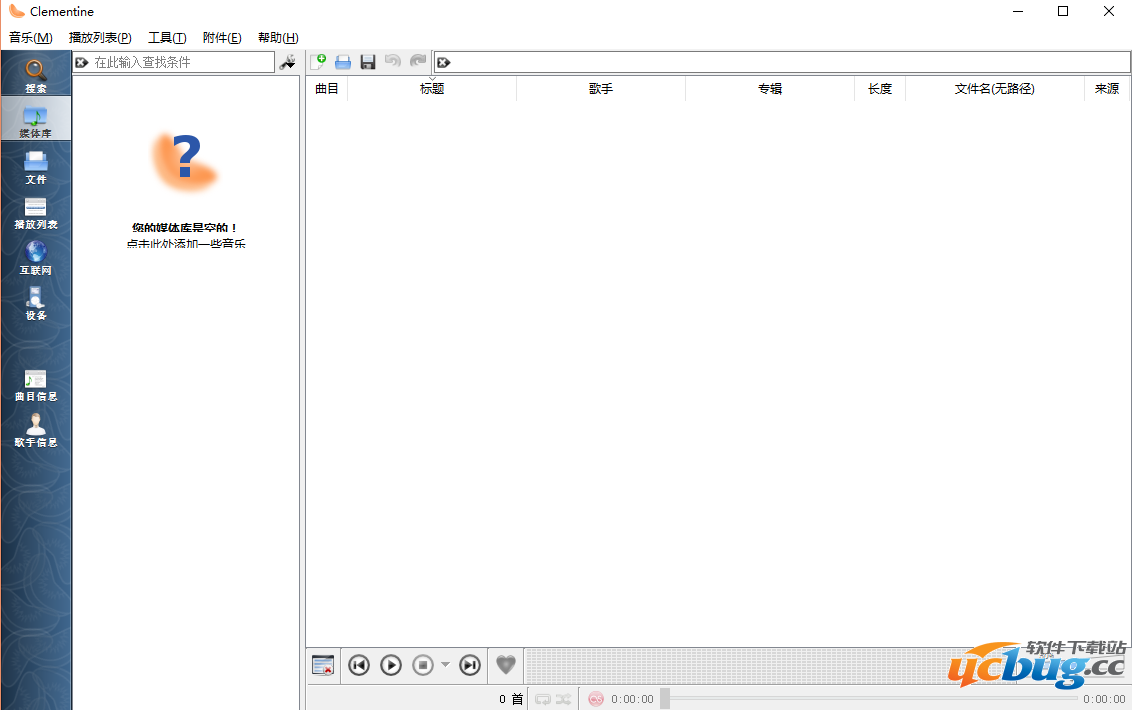The image size is (1132, 710).
Task: Click the link to add music to the library
Action: pyautogui.click(x=186, y=244)
